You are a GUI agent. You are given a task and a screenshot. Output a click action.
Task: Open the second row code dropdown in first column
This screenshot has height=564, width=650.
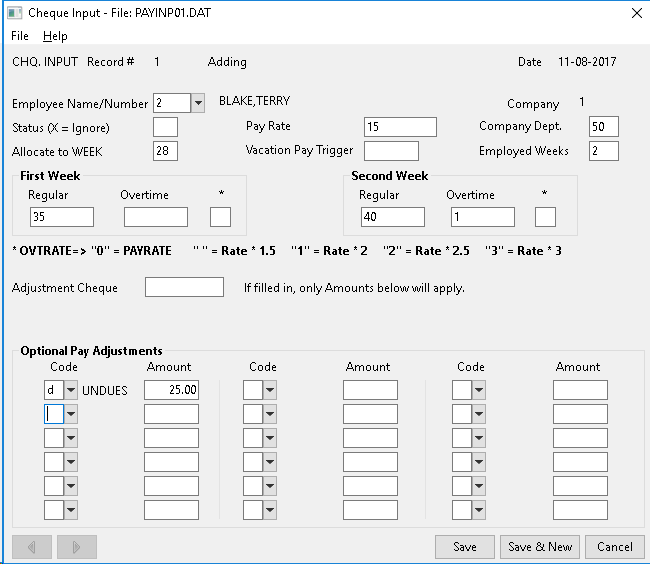click(x=71, y=414)
